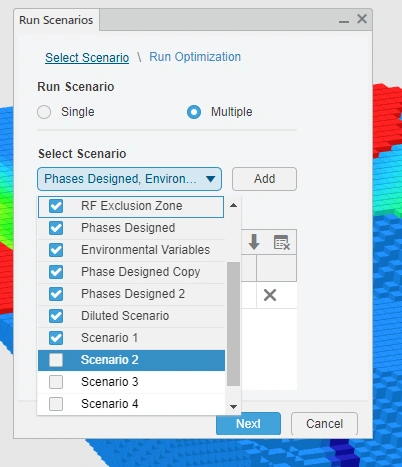Select the Multiple radio button
The height and width of the screenshot is (467, 402).
[x=194, y=112]
